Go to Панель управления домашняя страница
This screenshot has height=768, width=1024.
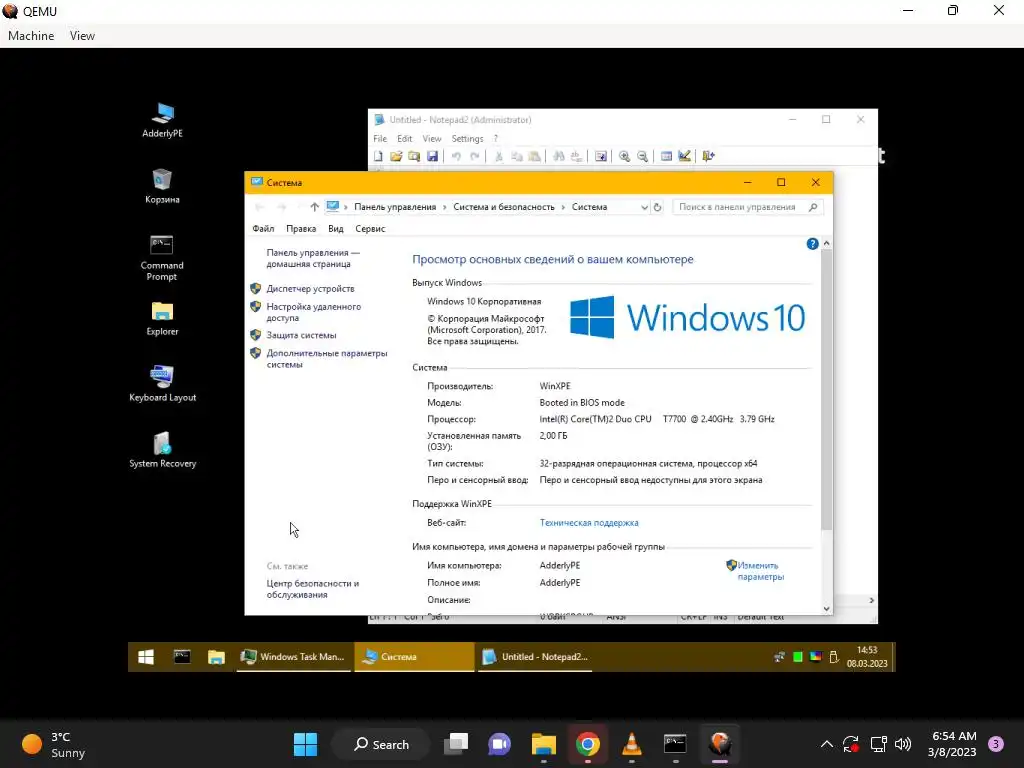(x=313, y=258)
